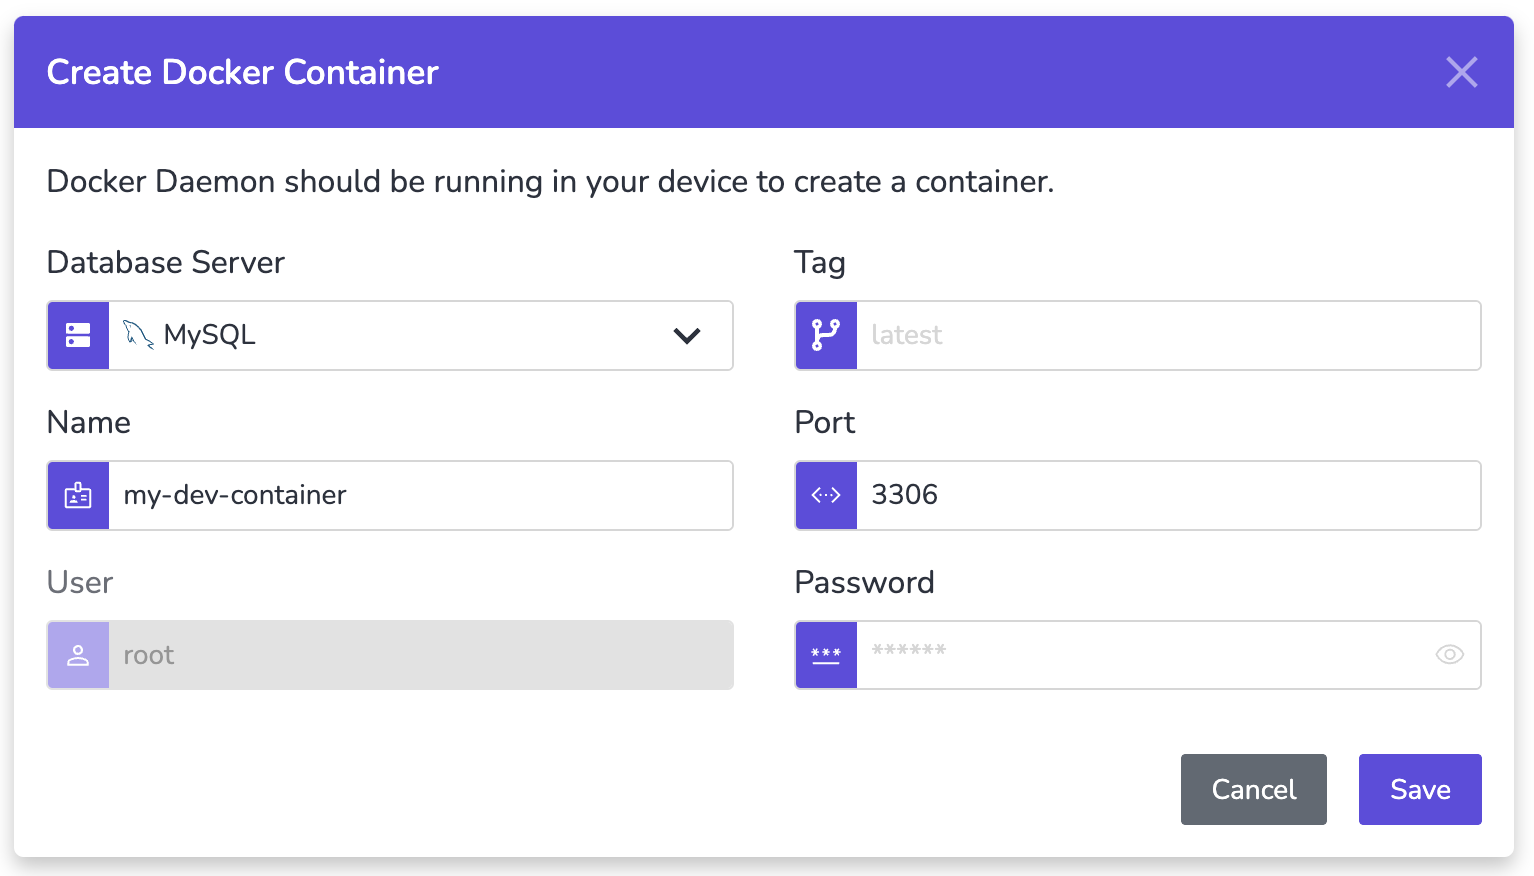Click the git branch icon beside Tag

coord(826,335)
